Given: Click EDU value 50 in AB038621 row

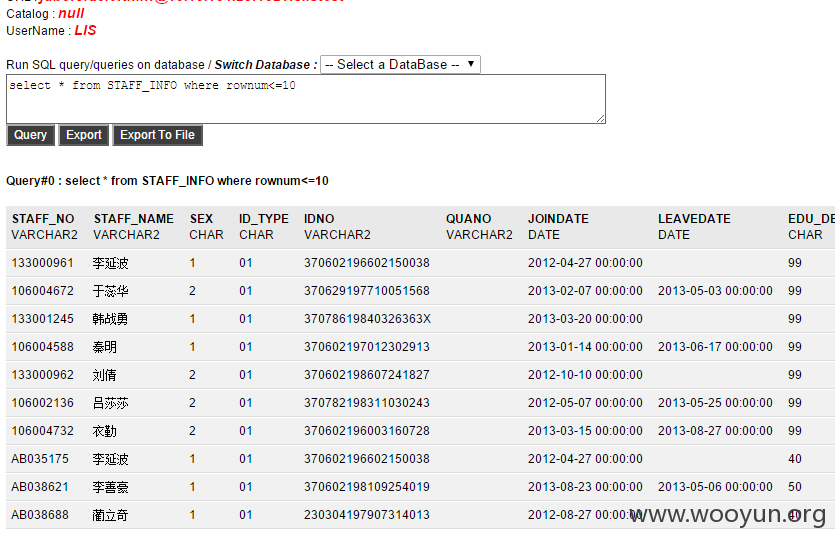Looking at the screenshot, I should point(795,487).
